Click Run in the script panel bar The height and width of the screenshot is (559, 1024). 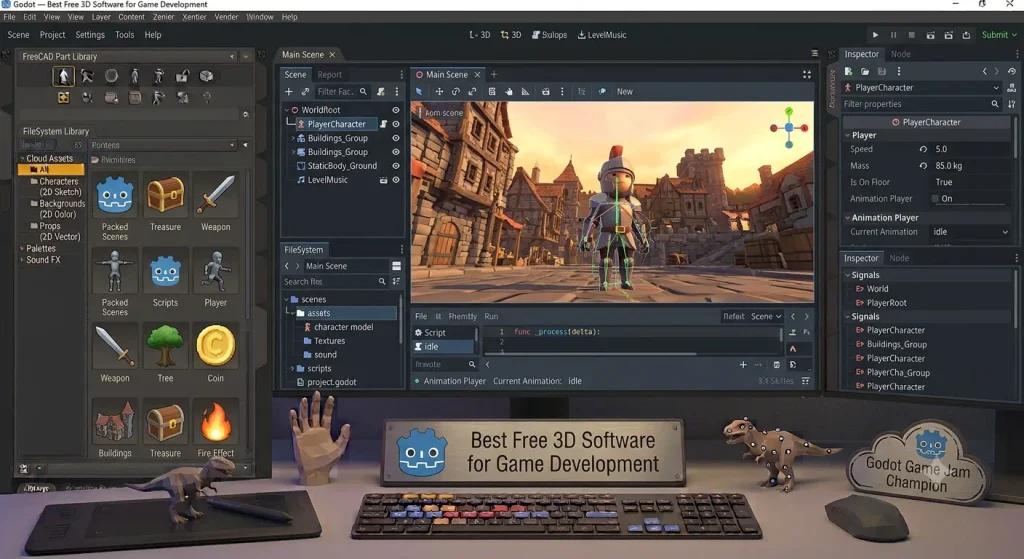pos(491,316)
